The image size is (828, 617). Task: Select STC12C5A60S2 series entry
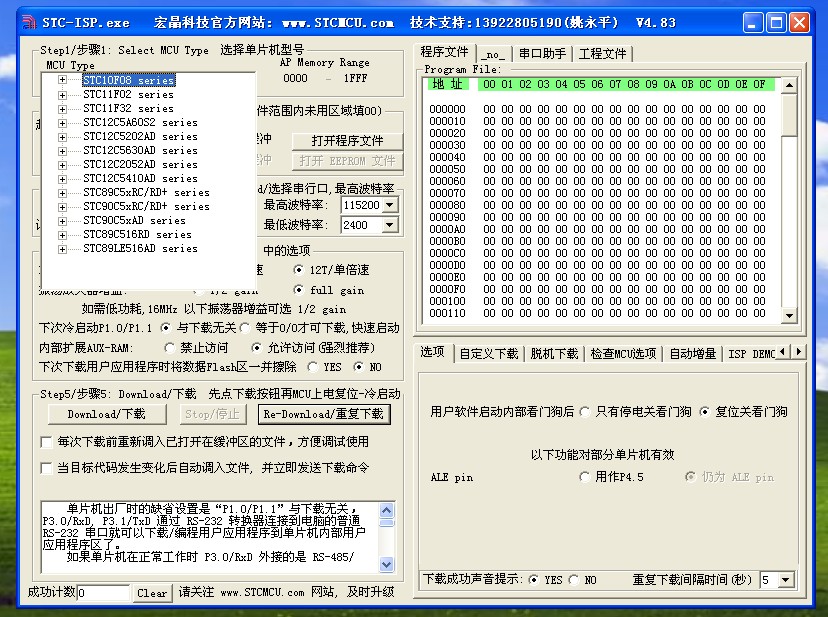140,123
